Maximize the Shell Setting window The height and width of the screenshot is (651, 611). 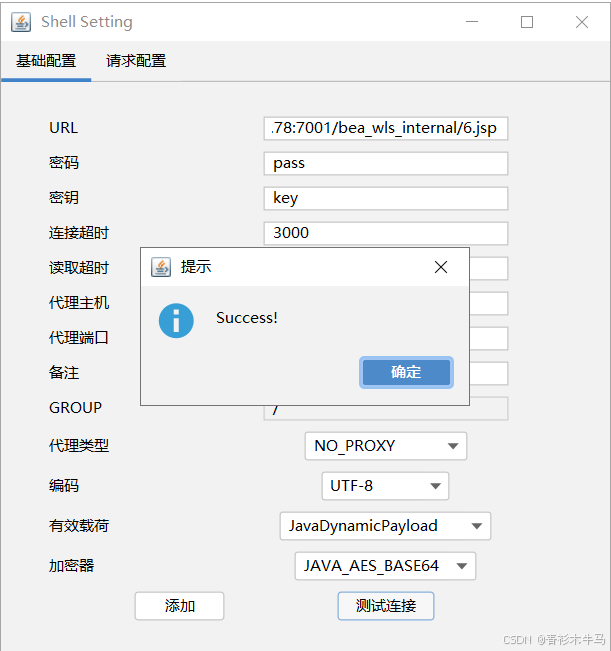(527, 22)
